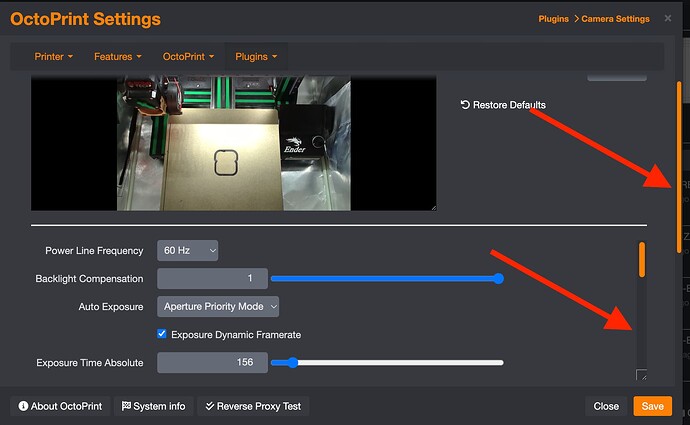
Task: Click Exposure Time Absolute slider handle
Action: click(293, 363)
